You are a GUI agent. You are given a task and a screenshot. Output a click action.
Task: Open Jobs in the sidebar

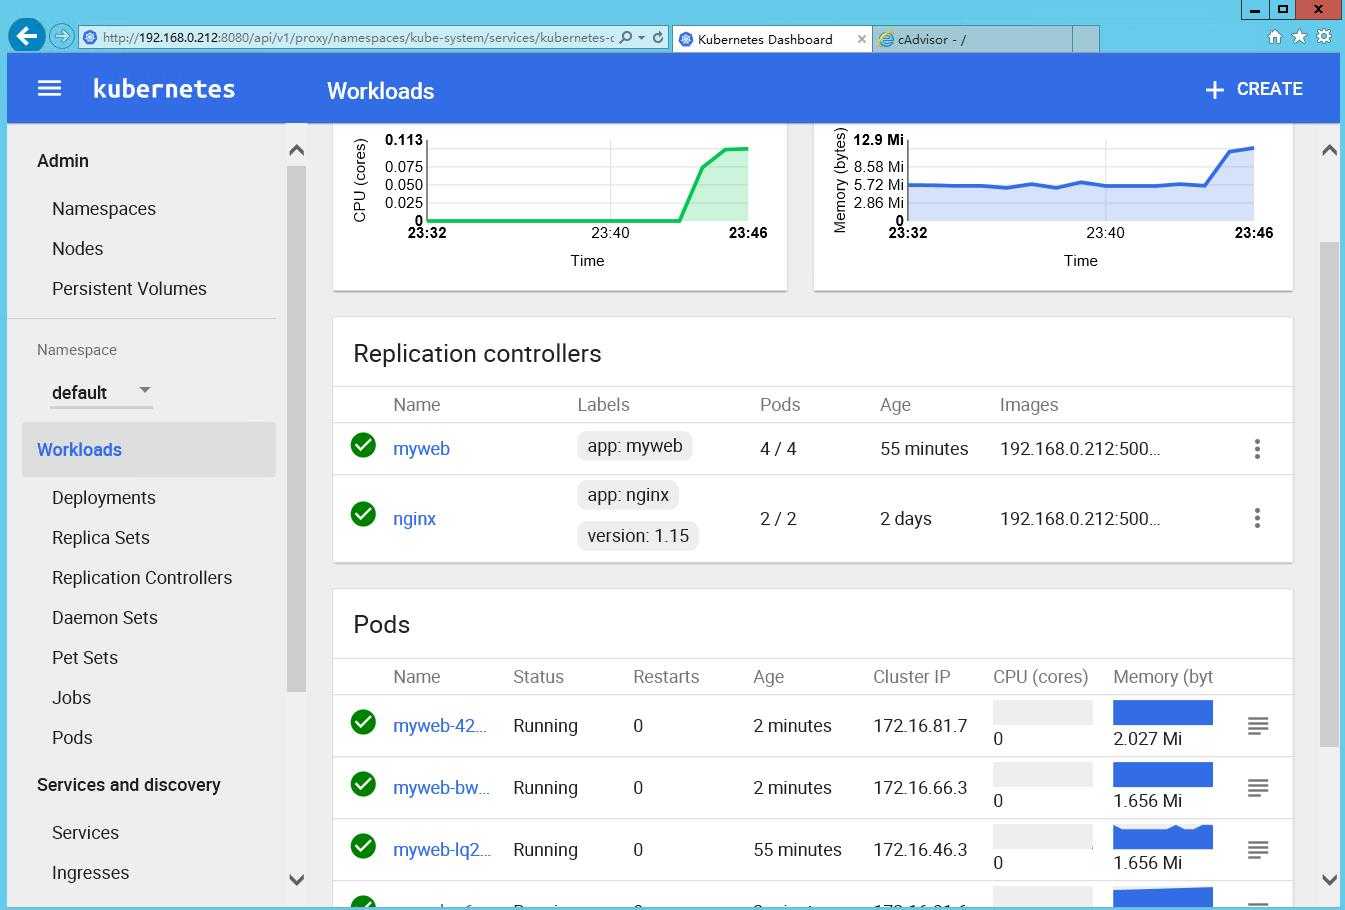pyautogui.click(x=71, y=698)
